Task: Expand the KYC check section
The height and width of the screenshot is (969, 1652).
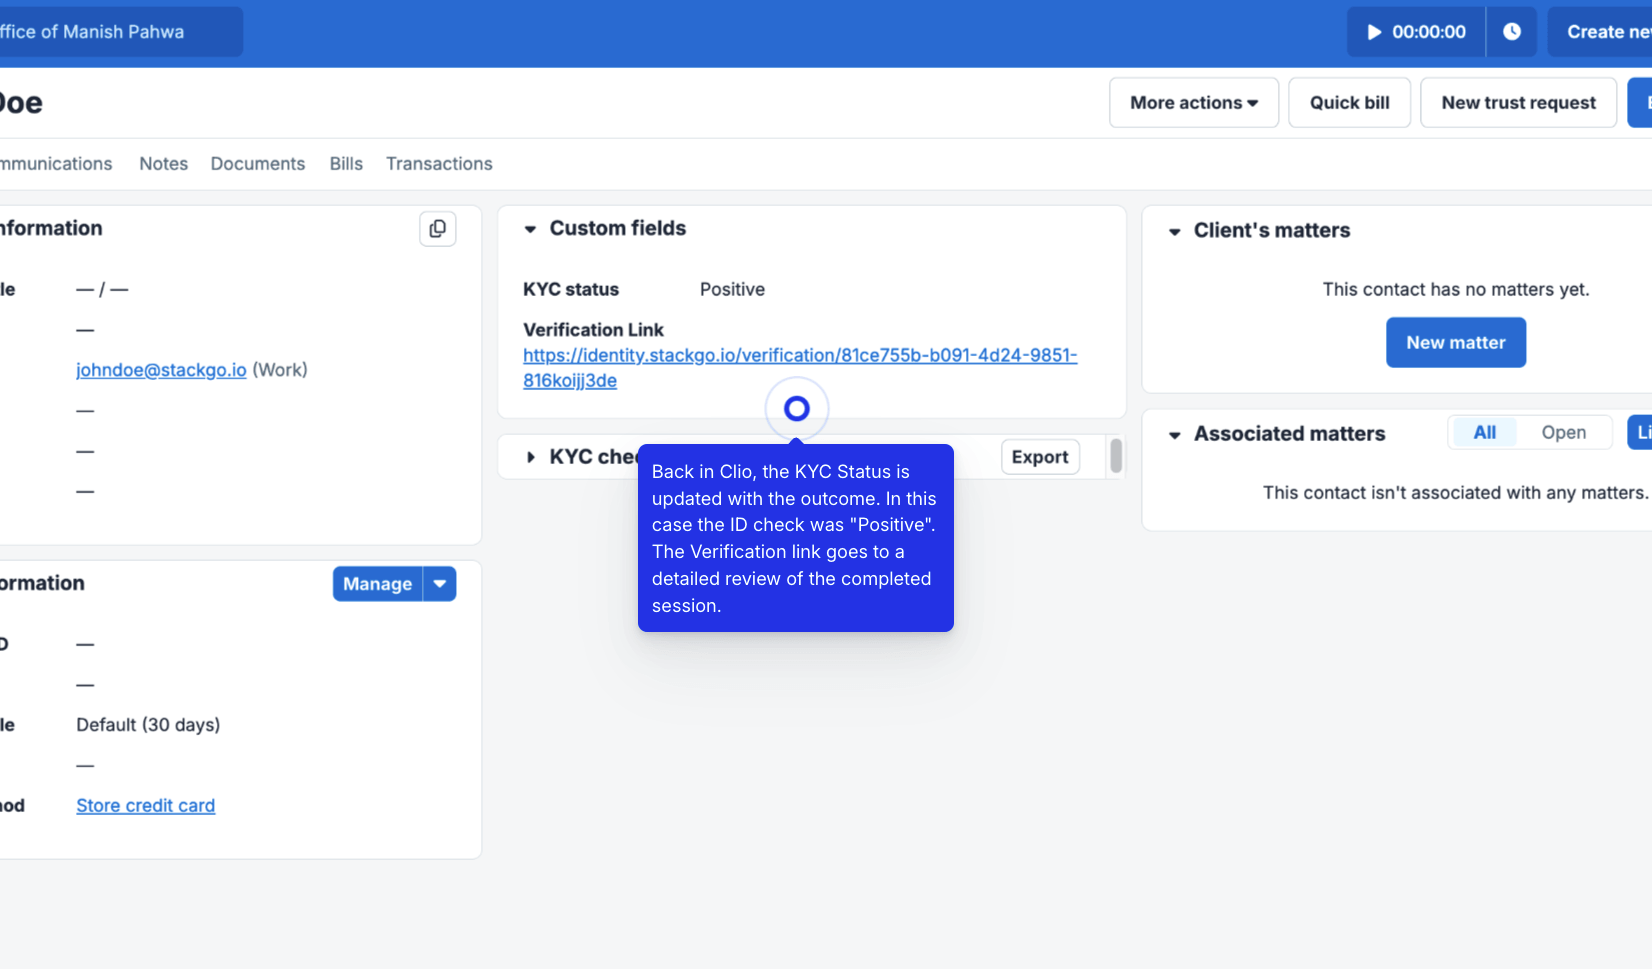Action: coord(530,457)
